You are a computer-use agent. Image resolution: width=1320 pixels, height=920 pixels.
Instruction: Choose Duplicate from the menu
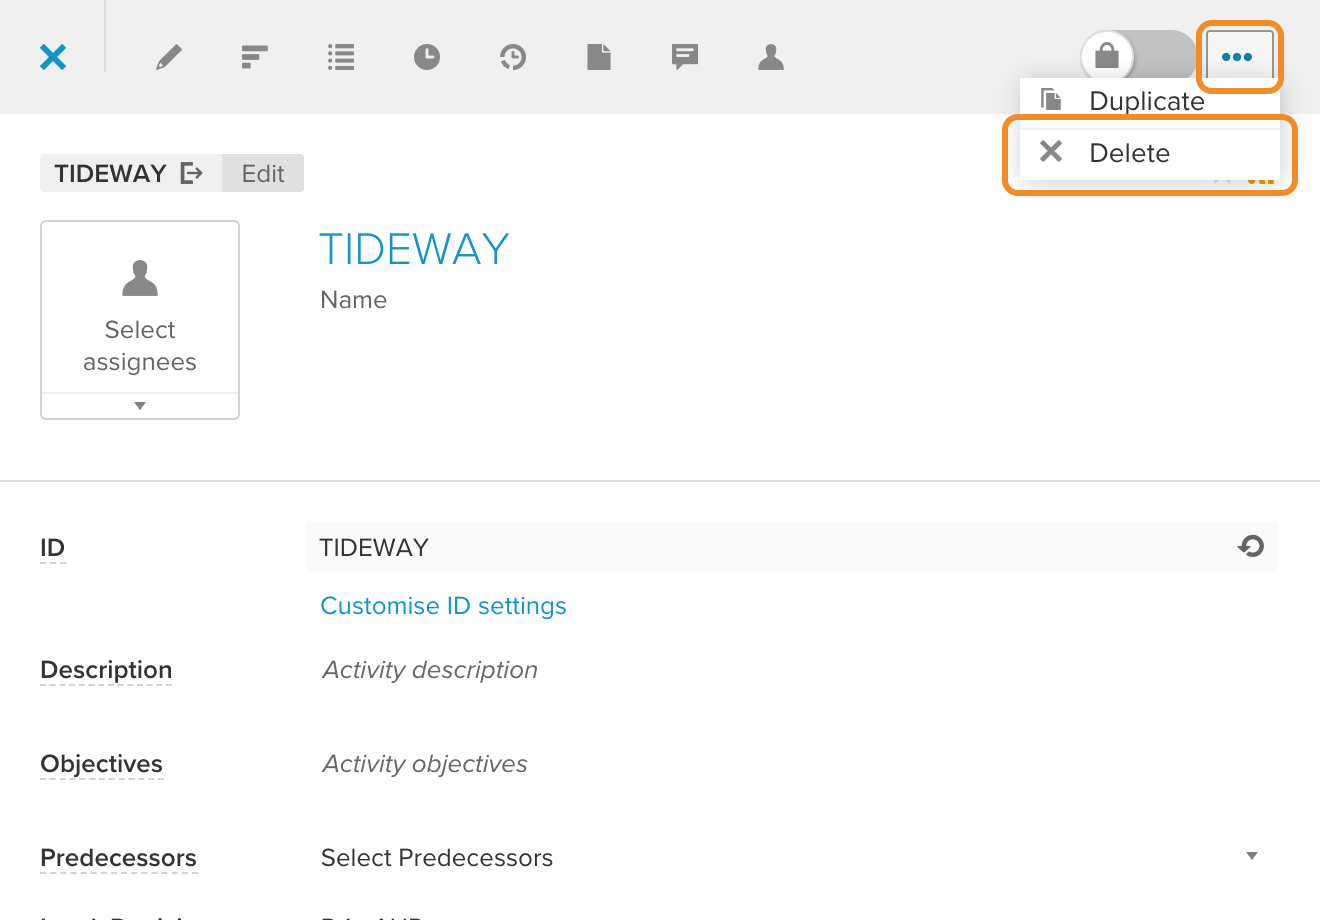(1150, 100)
